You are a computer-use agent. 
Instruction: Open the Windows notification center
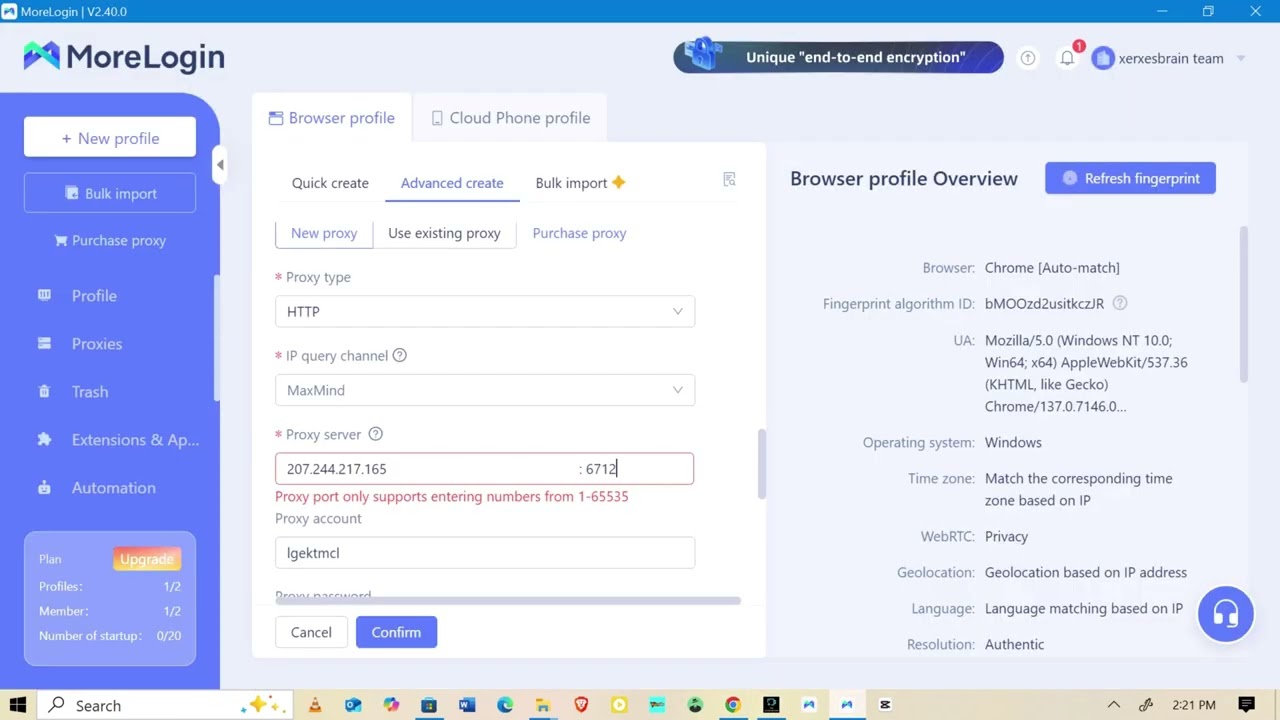pyautogui.click(x=1246, y=705)
